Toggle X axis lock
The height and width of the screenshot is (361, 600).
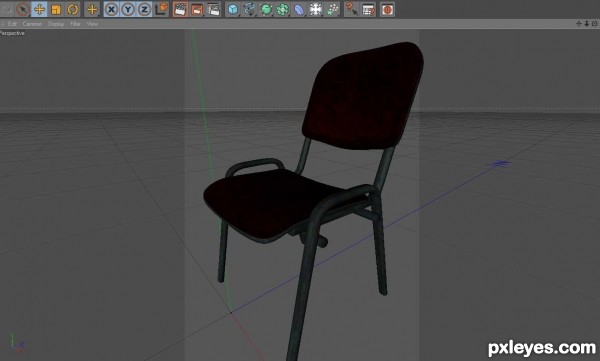111,9
